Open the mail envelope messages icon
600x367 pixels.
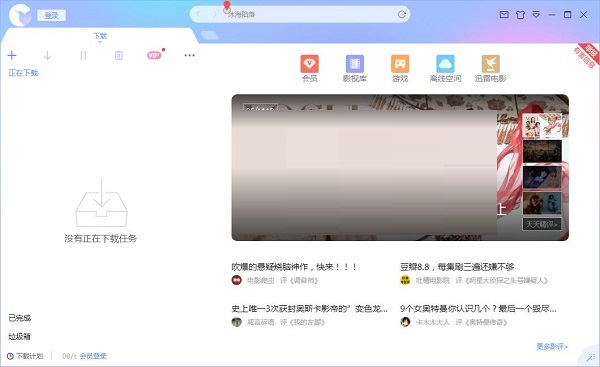click(x=504, y=15)
